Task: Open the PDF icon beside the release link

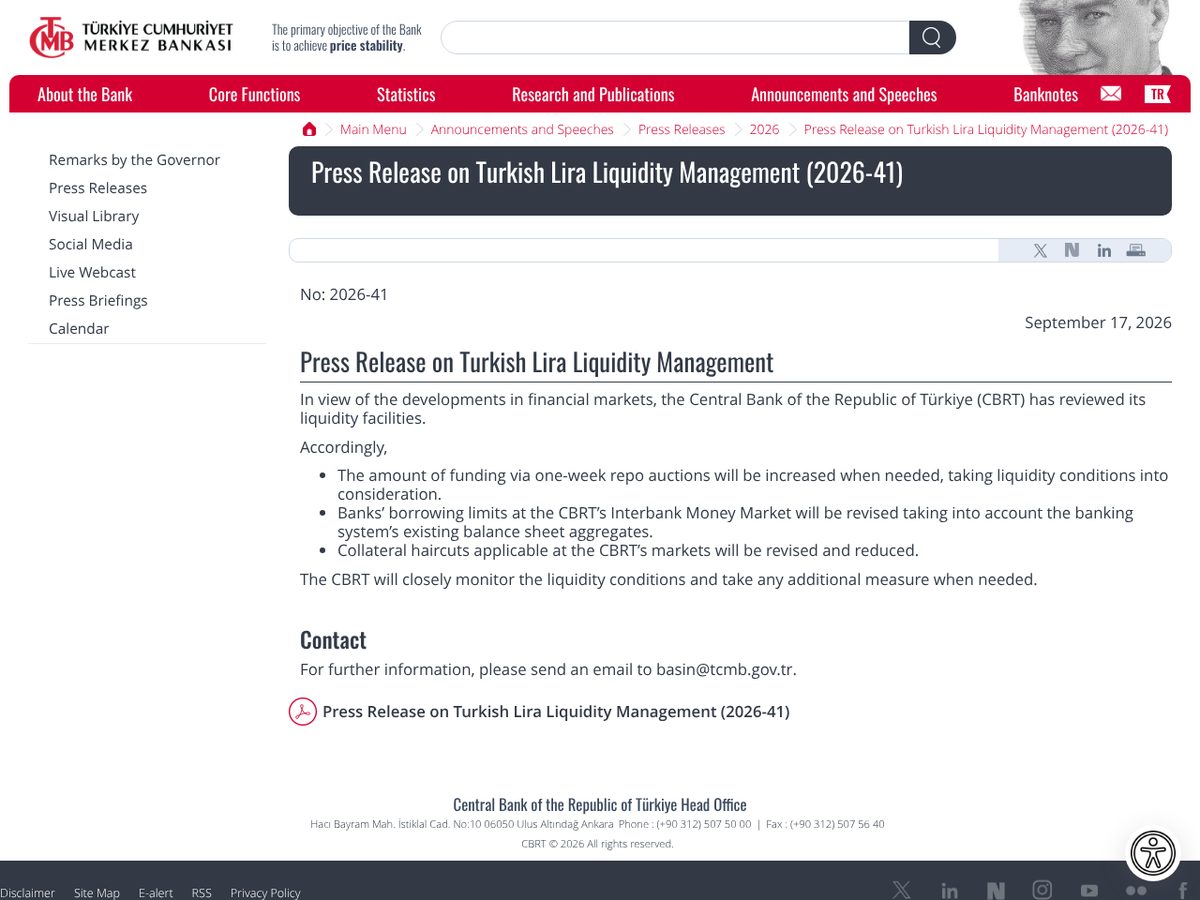Action: tap(303, 712)
